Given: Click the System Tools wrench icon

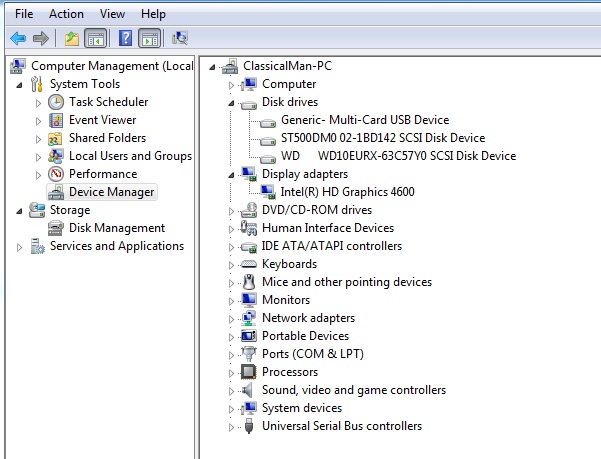Looking at the screenshot, I should click(37, 84).
